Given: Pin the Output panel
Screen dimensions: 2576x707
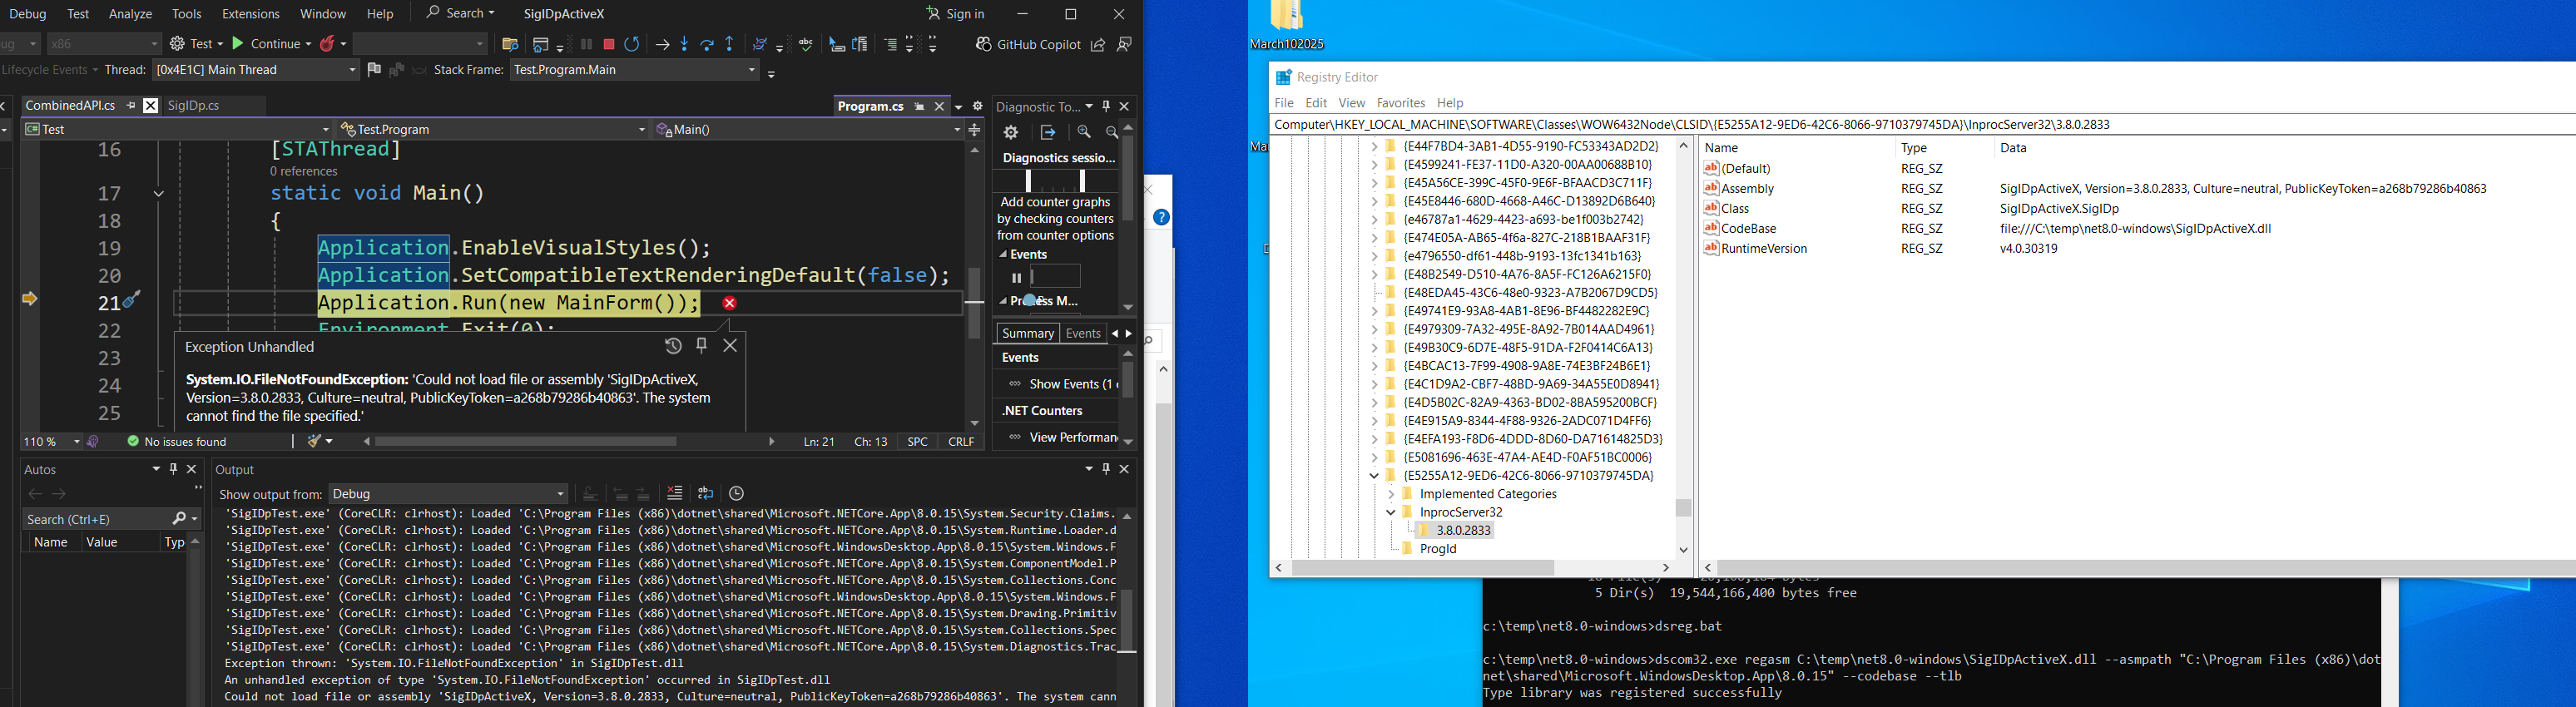Looking at the screenshot, I should tap(1106, 469).
